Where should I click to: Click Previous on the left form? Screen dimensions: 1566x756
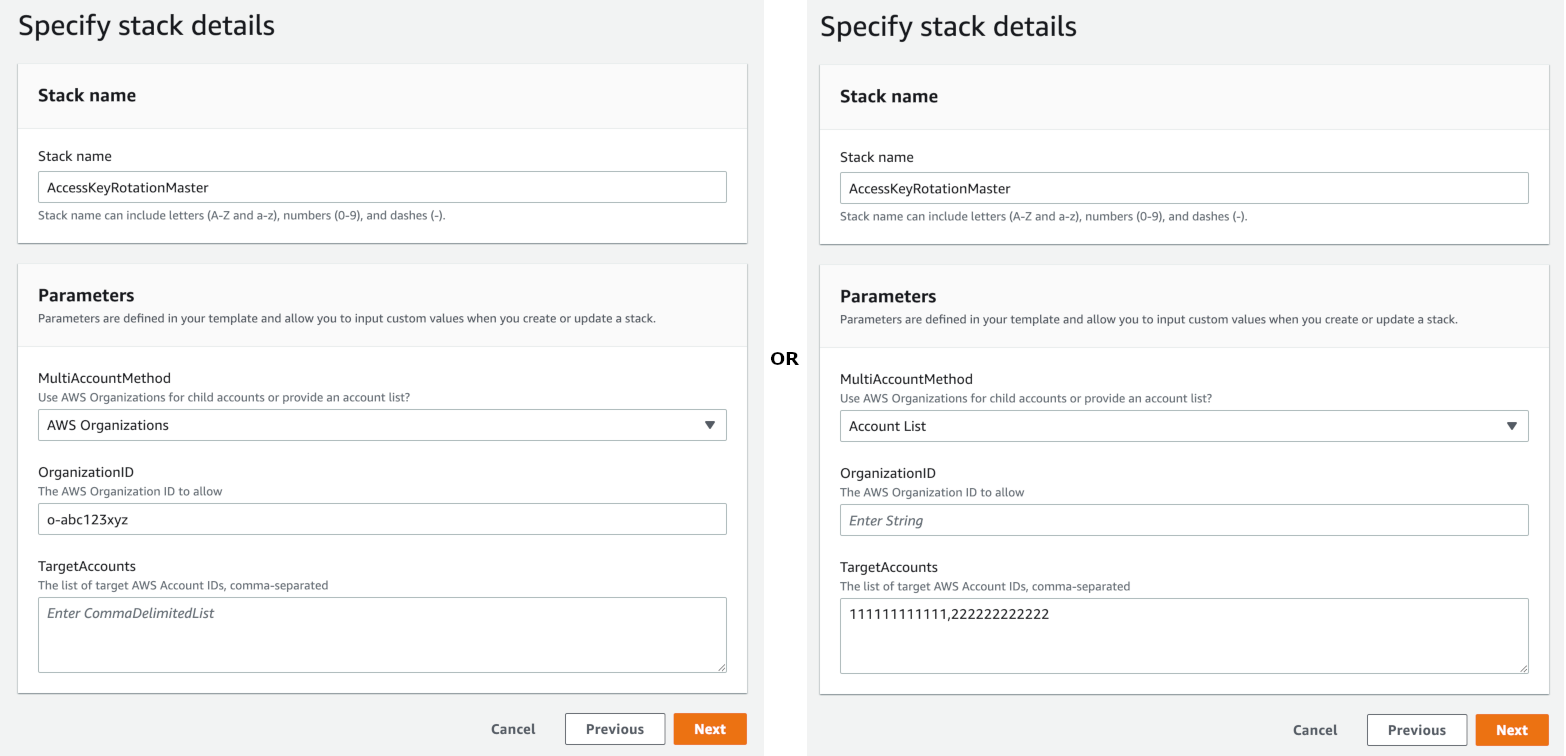615,729
